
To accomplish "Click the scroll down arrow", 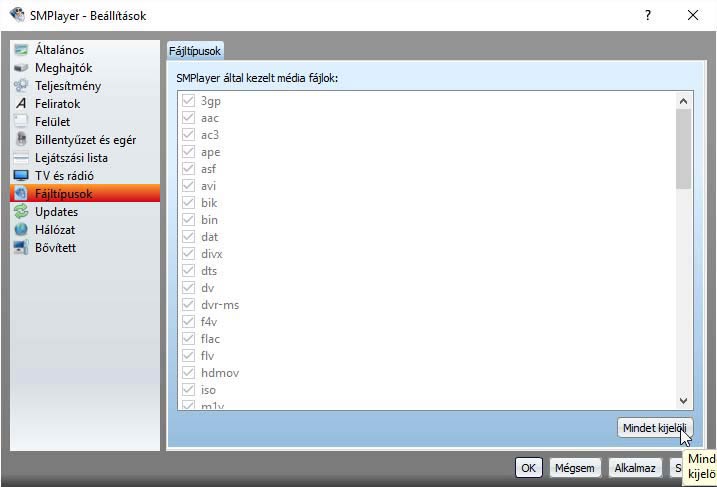I will pyautogui.click(x=683, y=401).
